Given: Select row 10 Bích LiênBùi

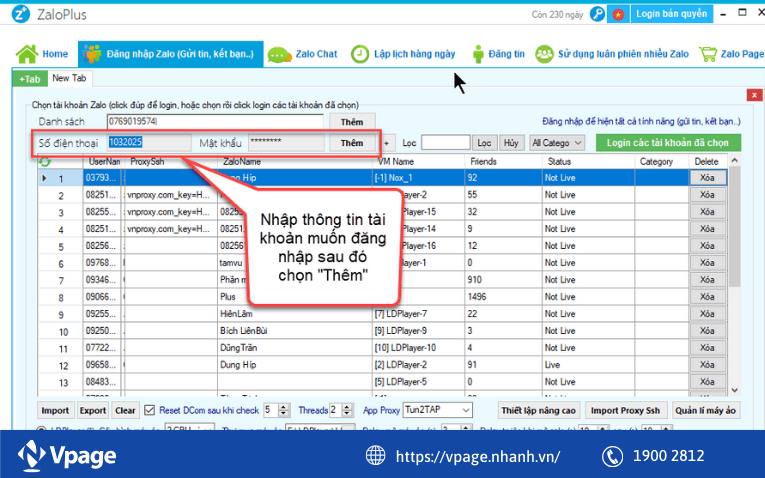Looking at the screenshot, I should [382, 331].
